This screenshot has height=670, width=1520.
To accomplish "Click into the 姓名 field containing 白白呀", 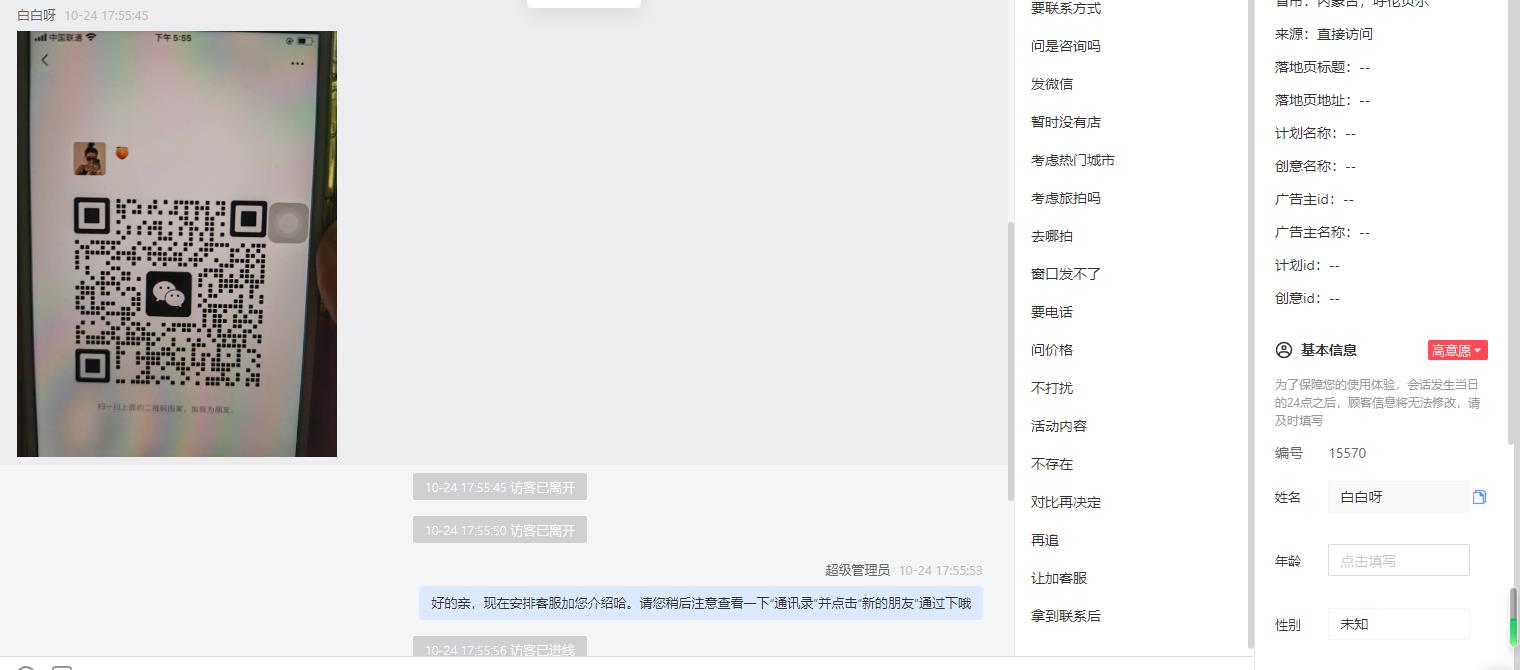I will coord(1398,497).
